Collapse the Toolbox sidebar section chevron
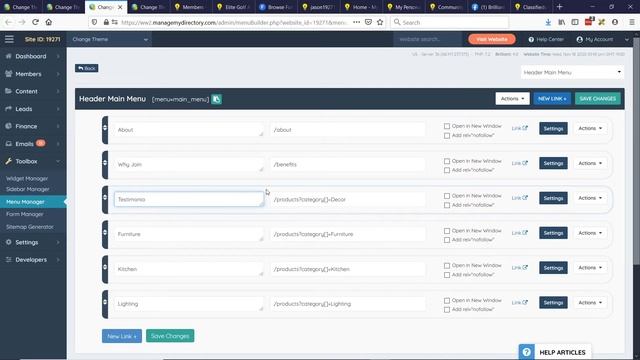Screen dimensions: 640x360 pos(58,161)
